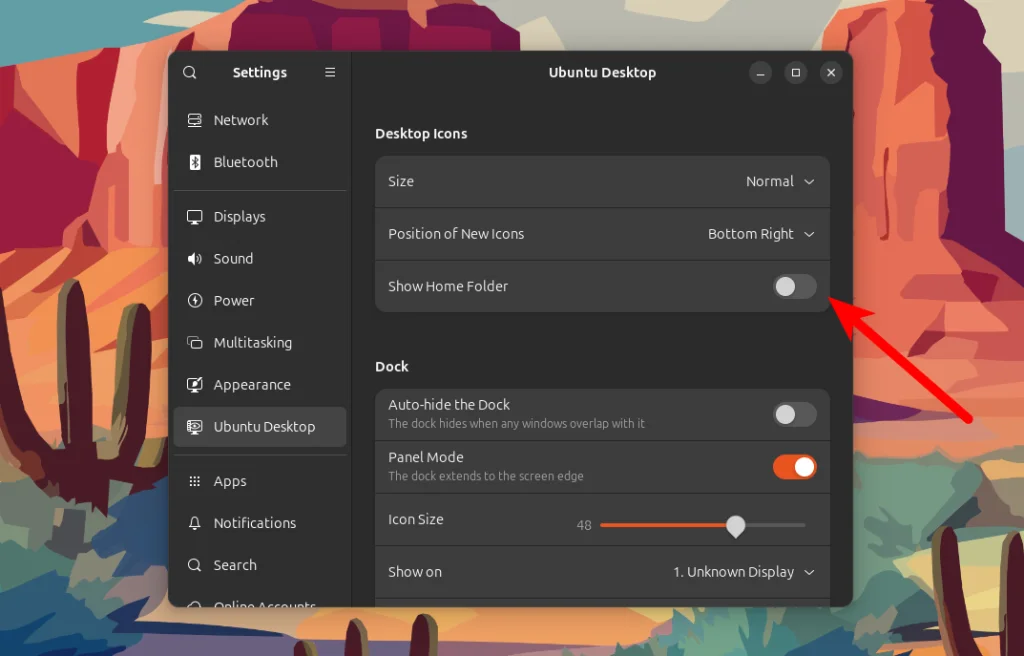
Task: Turn on Auto-hide the Dock
Action: pyautogui.click(x=794, y=414)
